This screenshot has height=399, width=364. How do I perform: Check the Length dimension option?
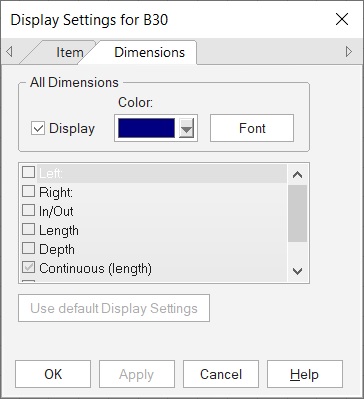click(28, 230)
